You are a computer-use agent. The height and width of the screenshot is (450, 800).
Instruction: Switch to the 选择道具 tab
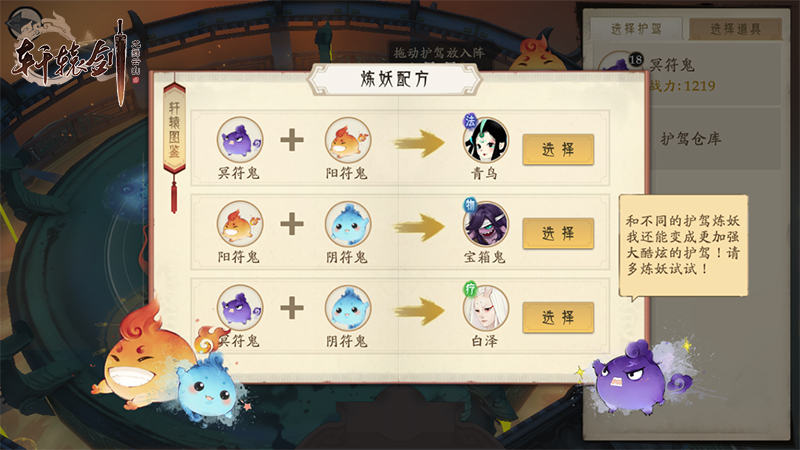coord(736,29)
